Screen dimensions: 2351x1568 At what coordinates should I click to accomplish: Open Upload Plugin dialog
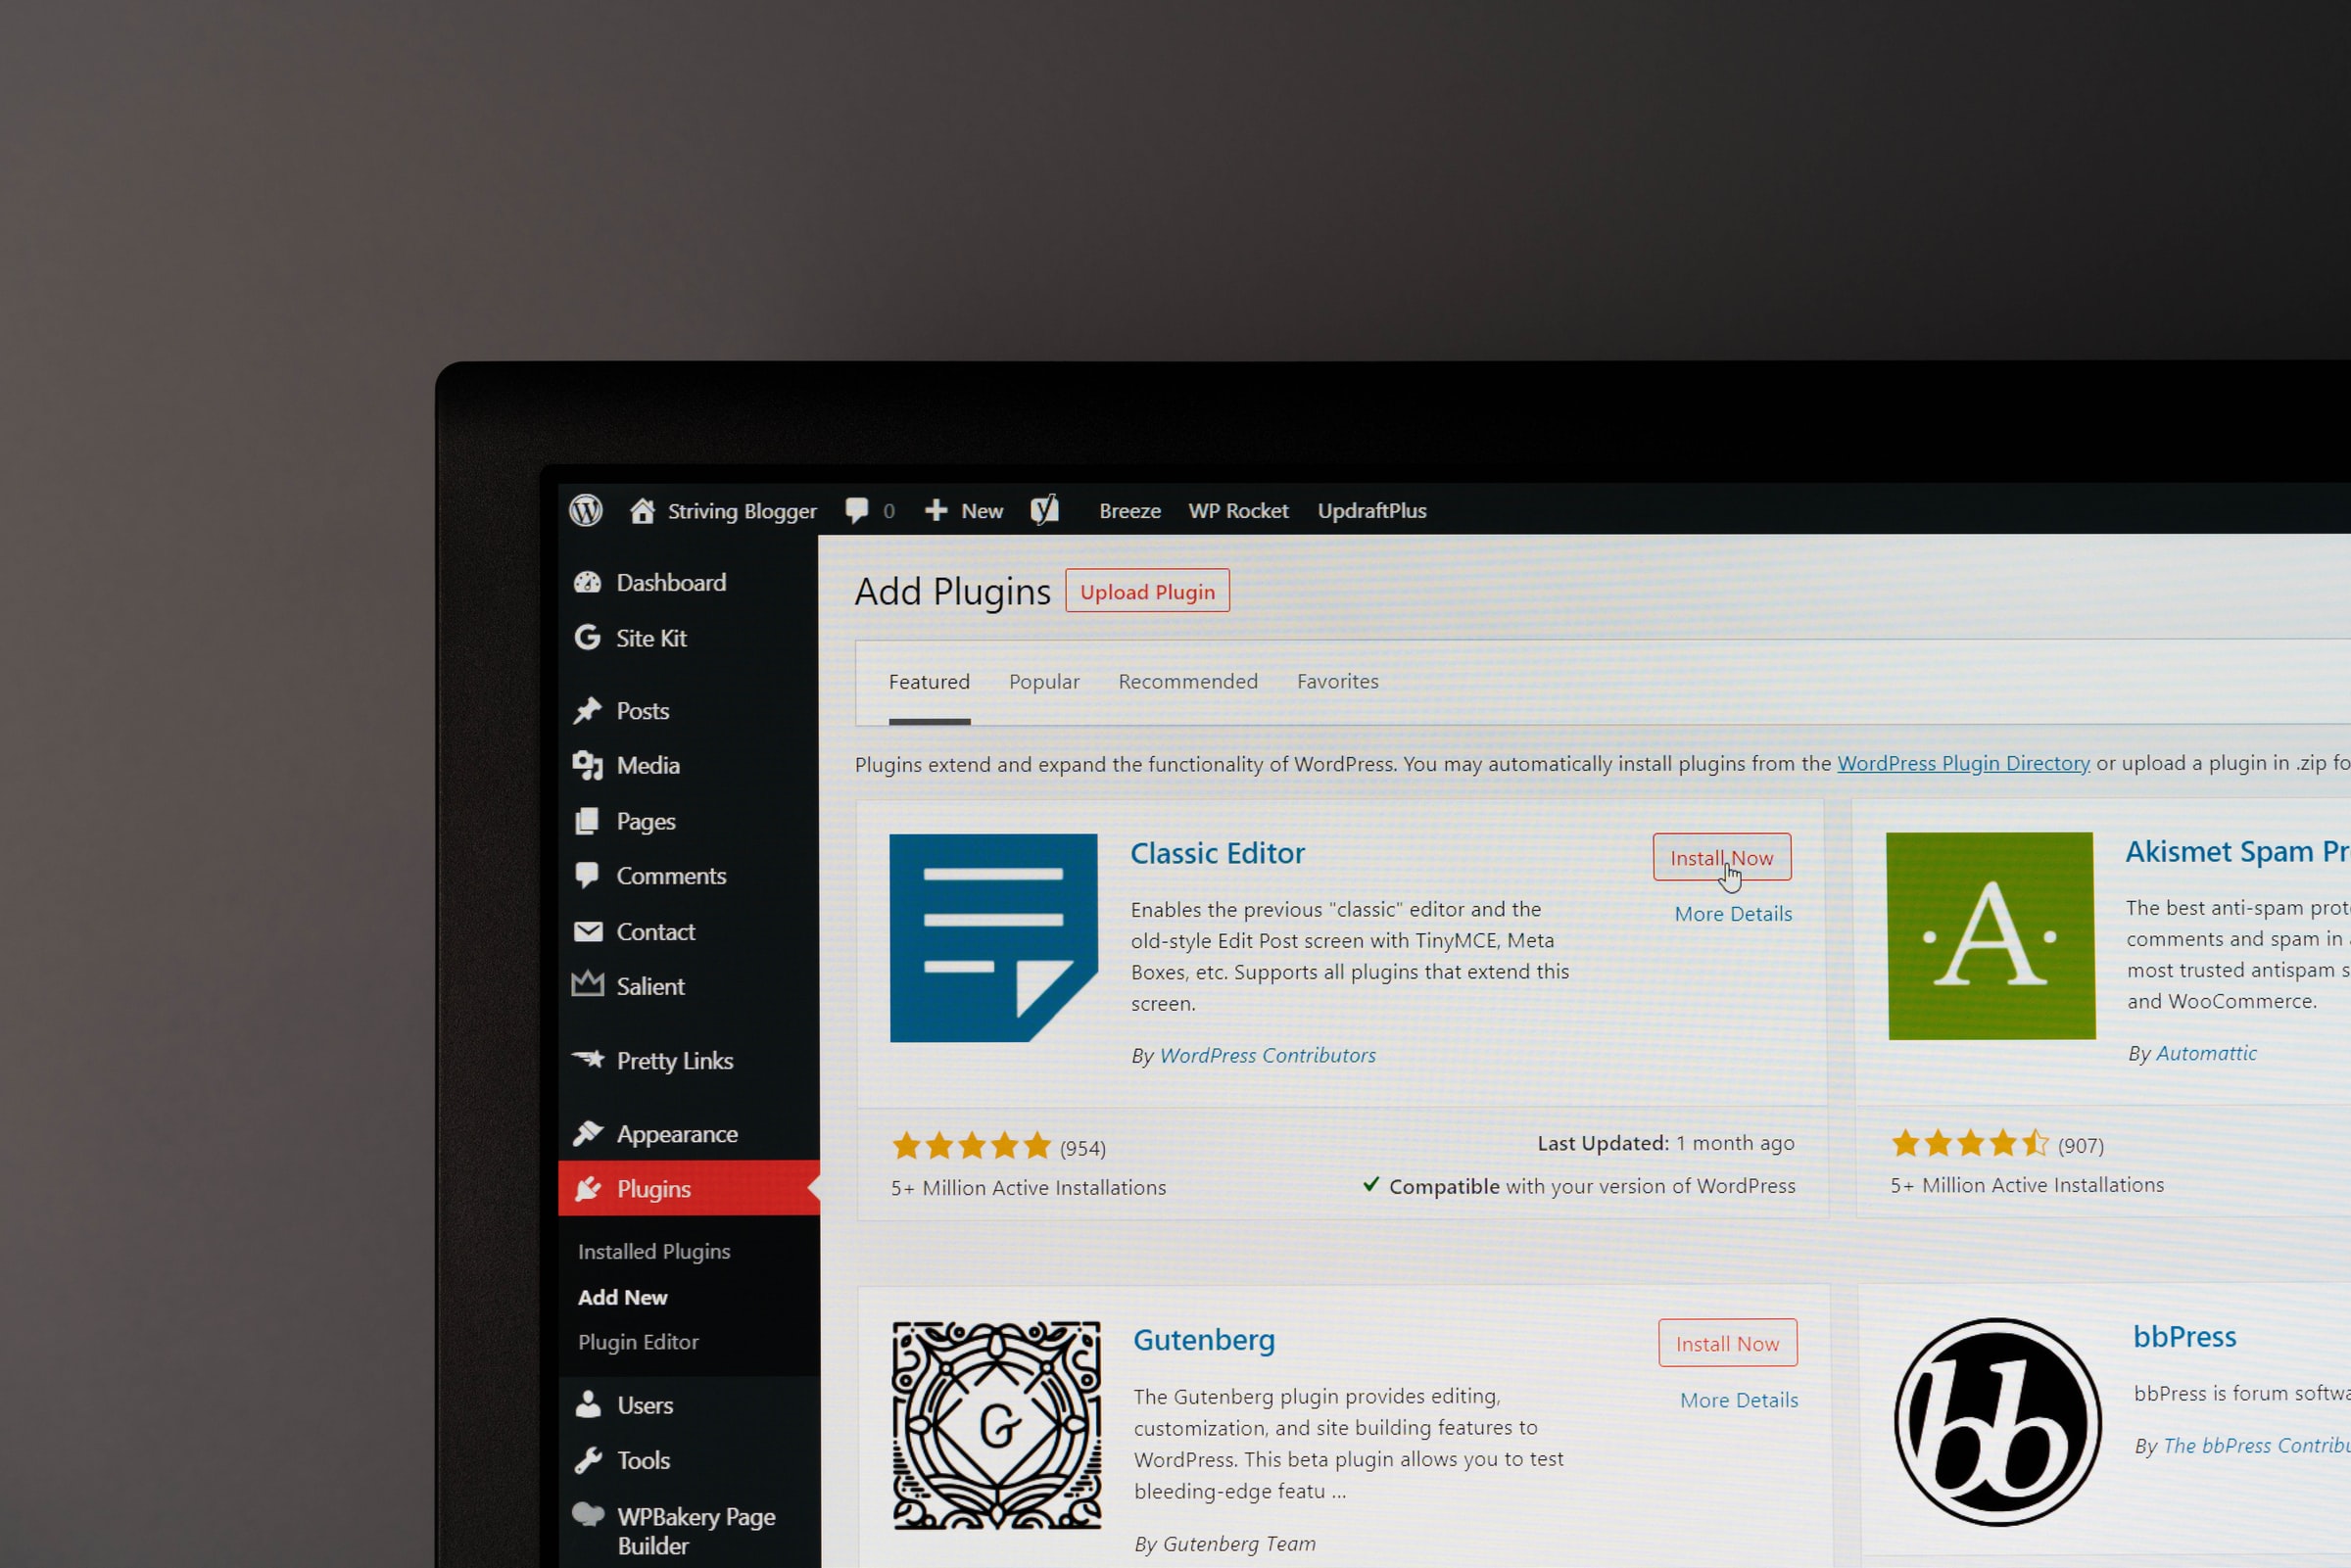[x=1147, y=592]
